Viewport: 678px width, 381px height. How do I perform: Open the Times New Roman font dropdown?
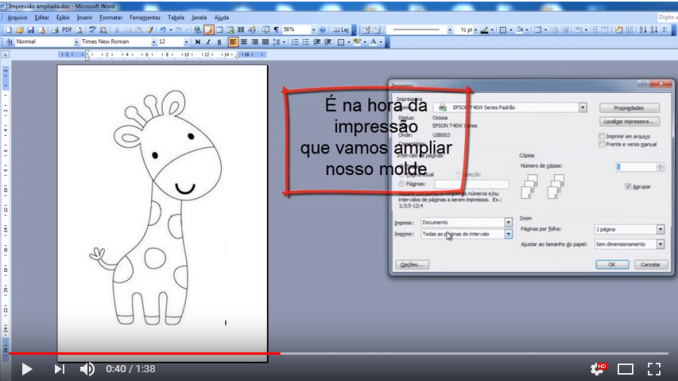[x=154, y=42]
